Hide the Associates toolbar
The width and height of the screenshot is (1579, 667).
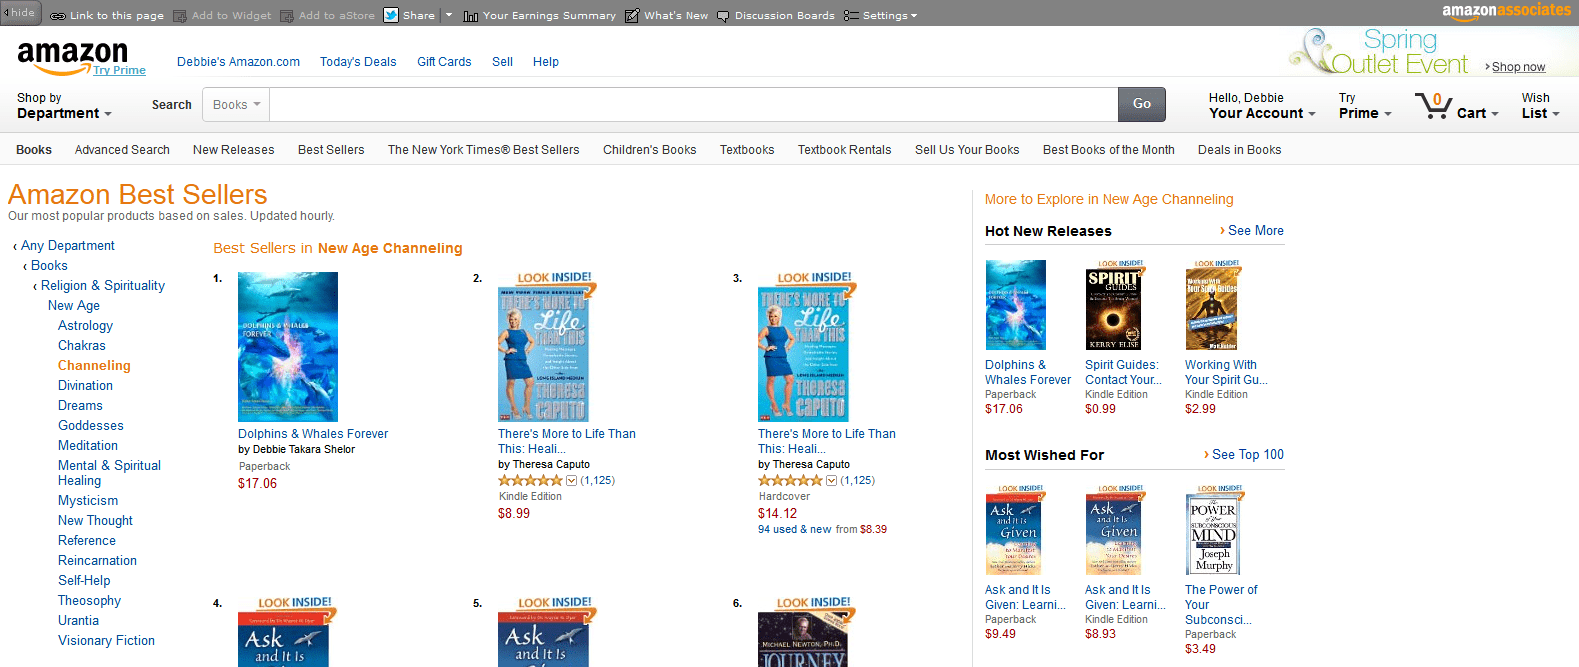click(20, 12)
